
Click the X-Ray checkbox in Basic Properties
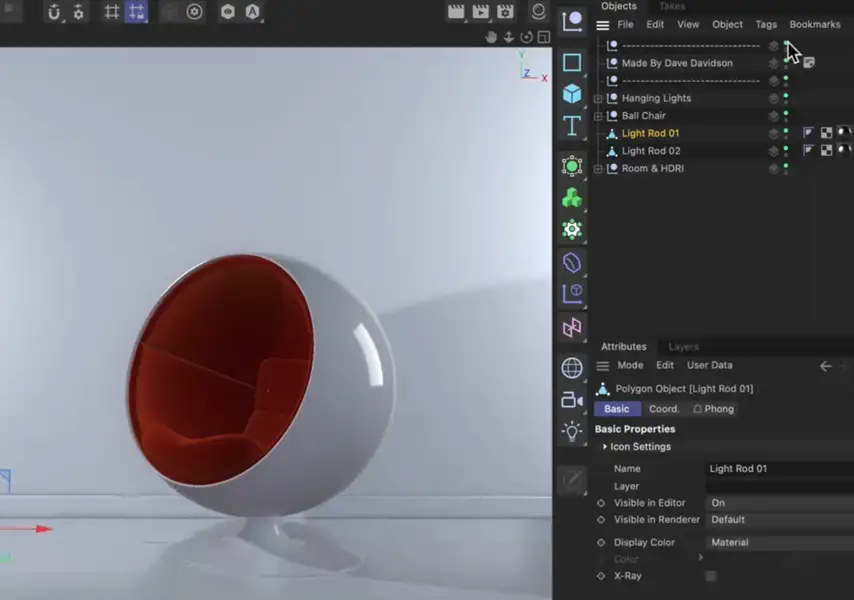click(x=712, y=576)
